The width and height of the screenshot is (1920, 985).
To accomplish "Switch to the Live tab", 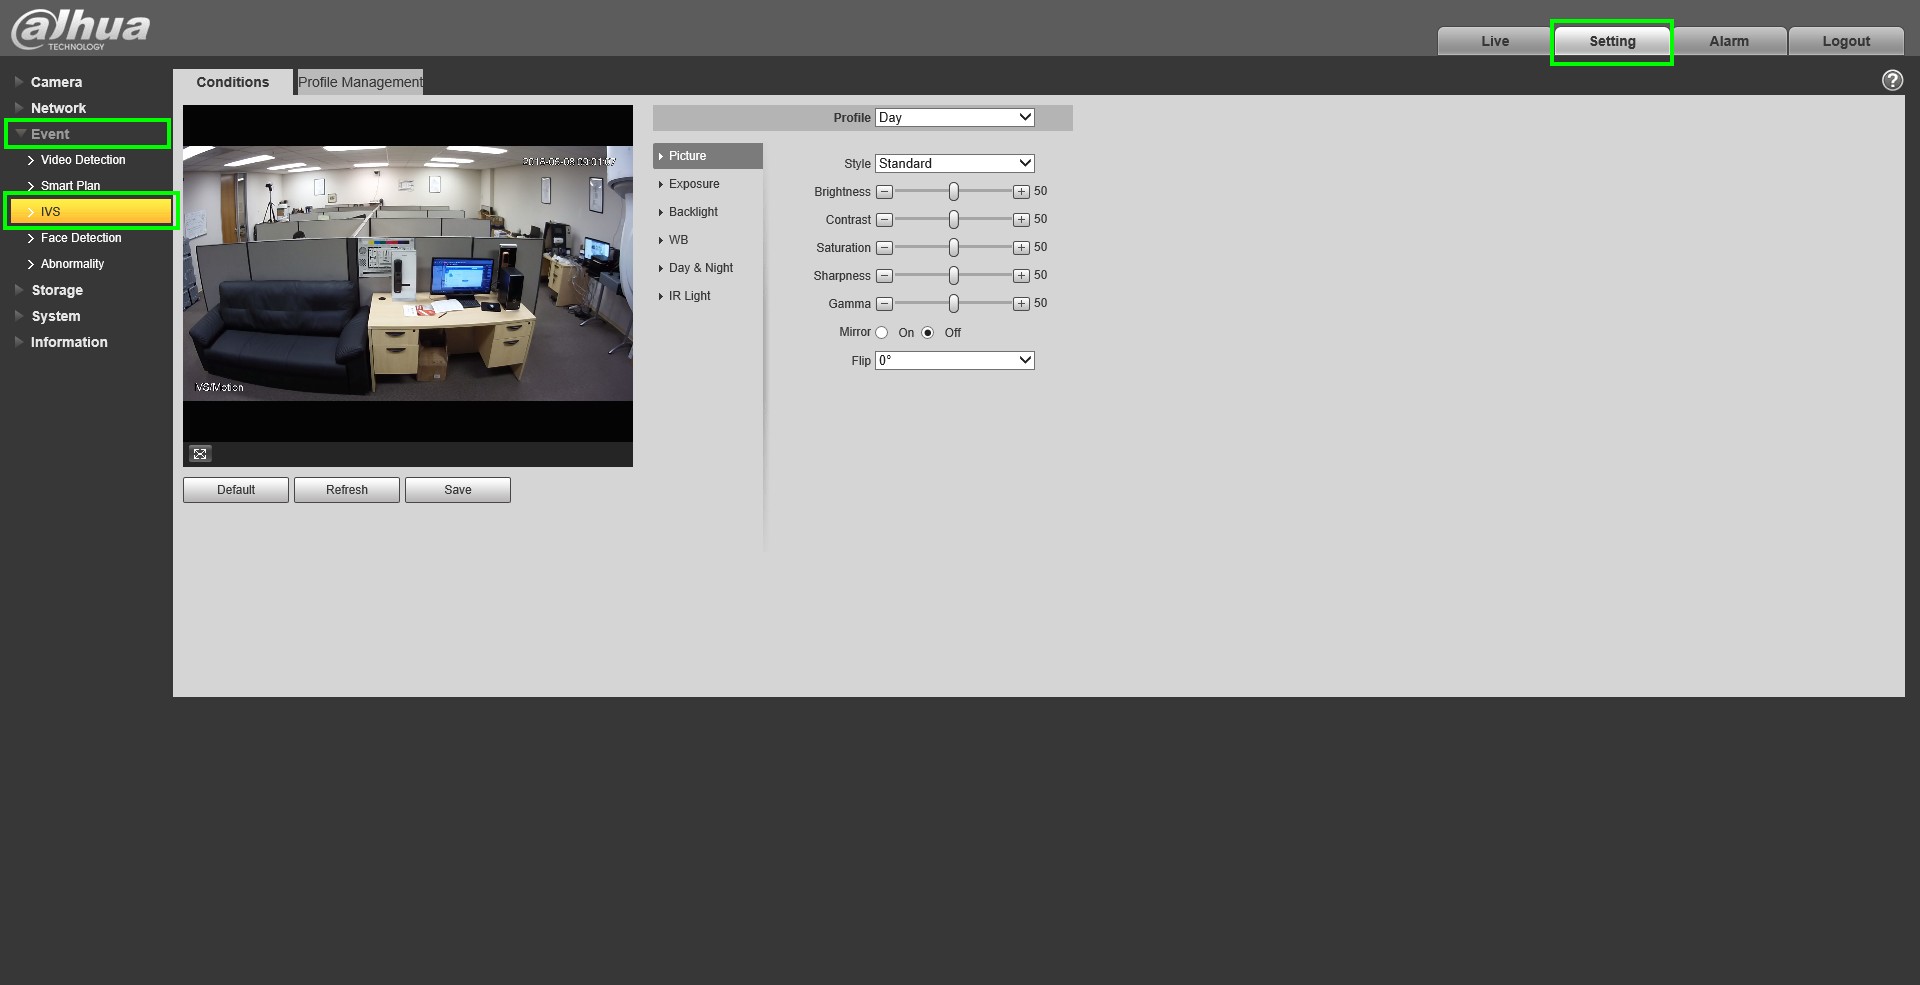I will [1495, 41].
